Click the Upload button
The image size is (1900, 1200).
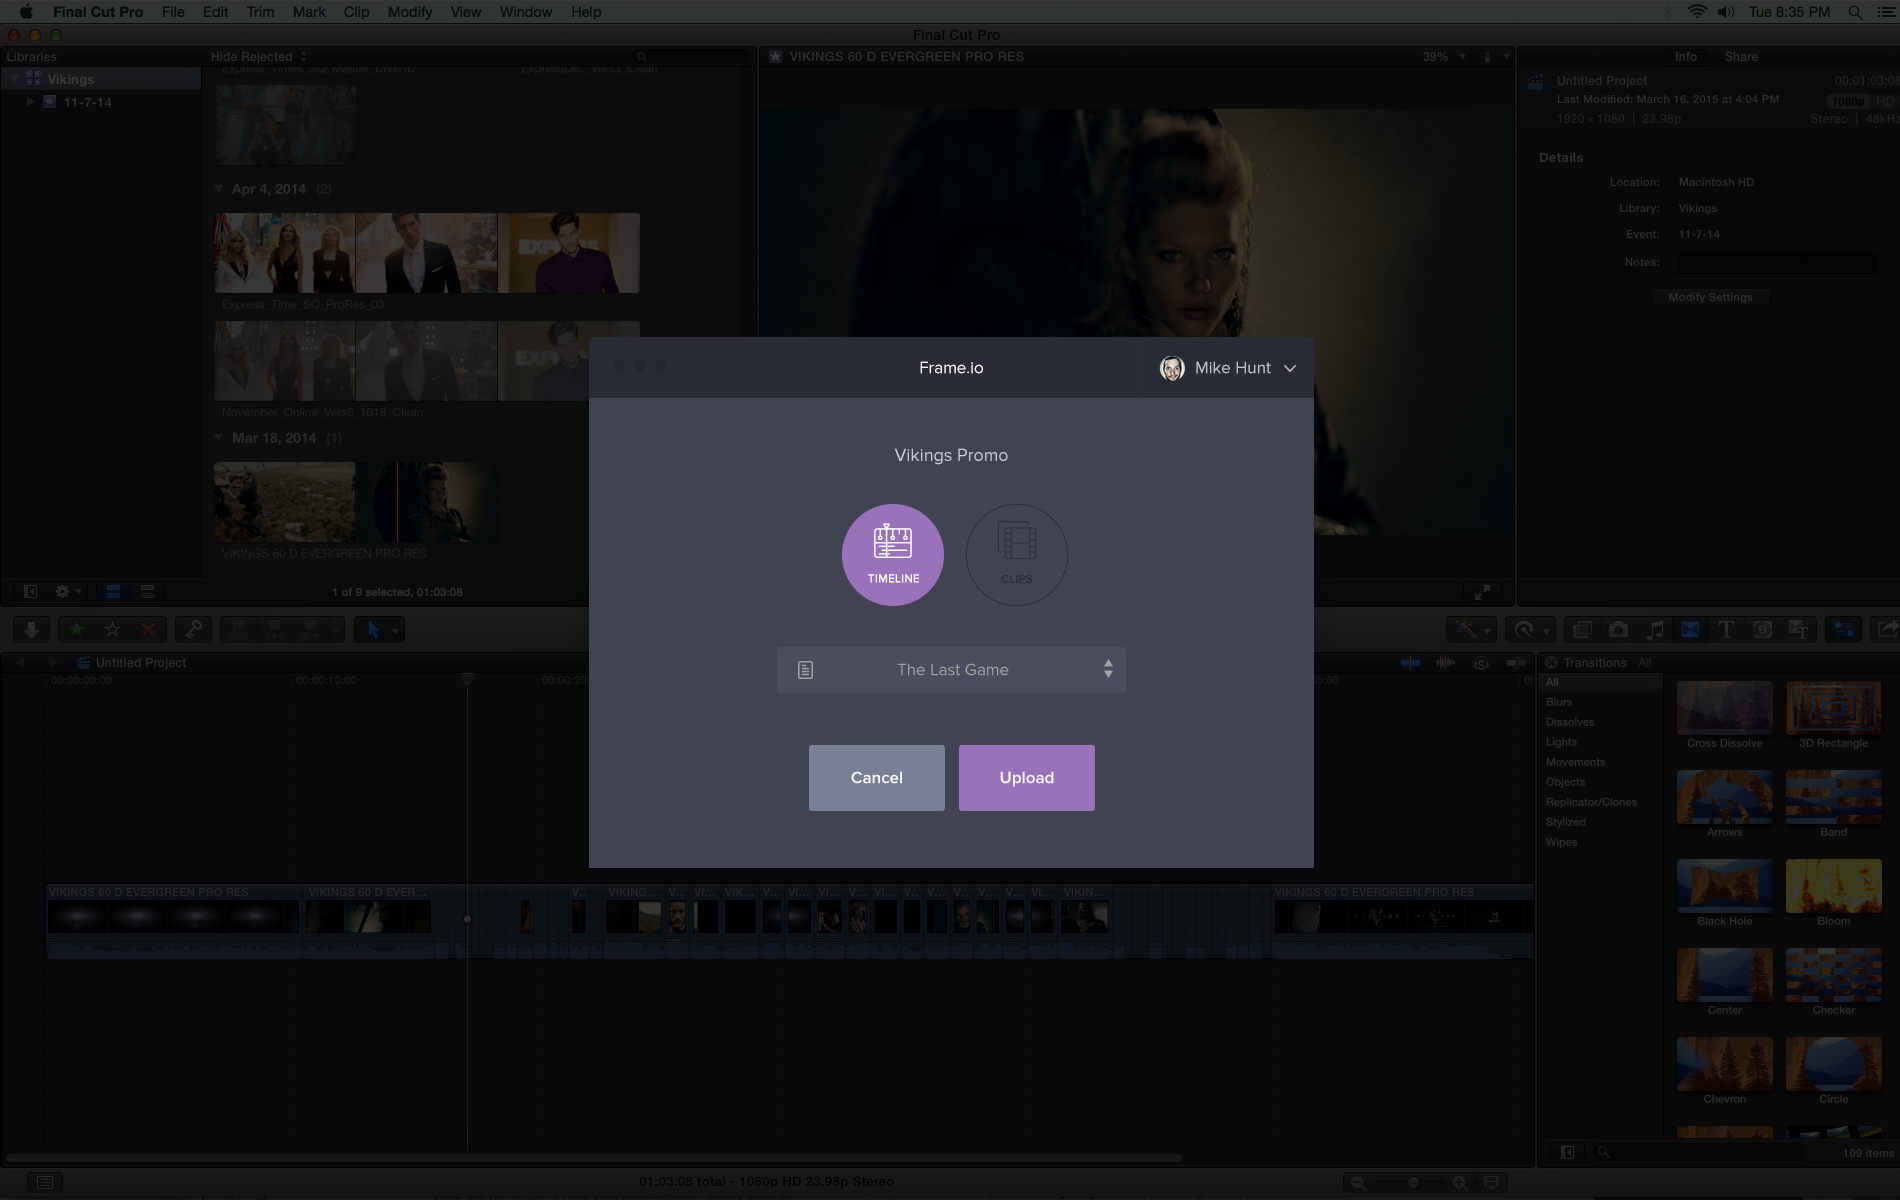(x=1026, y=778)
